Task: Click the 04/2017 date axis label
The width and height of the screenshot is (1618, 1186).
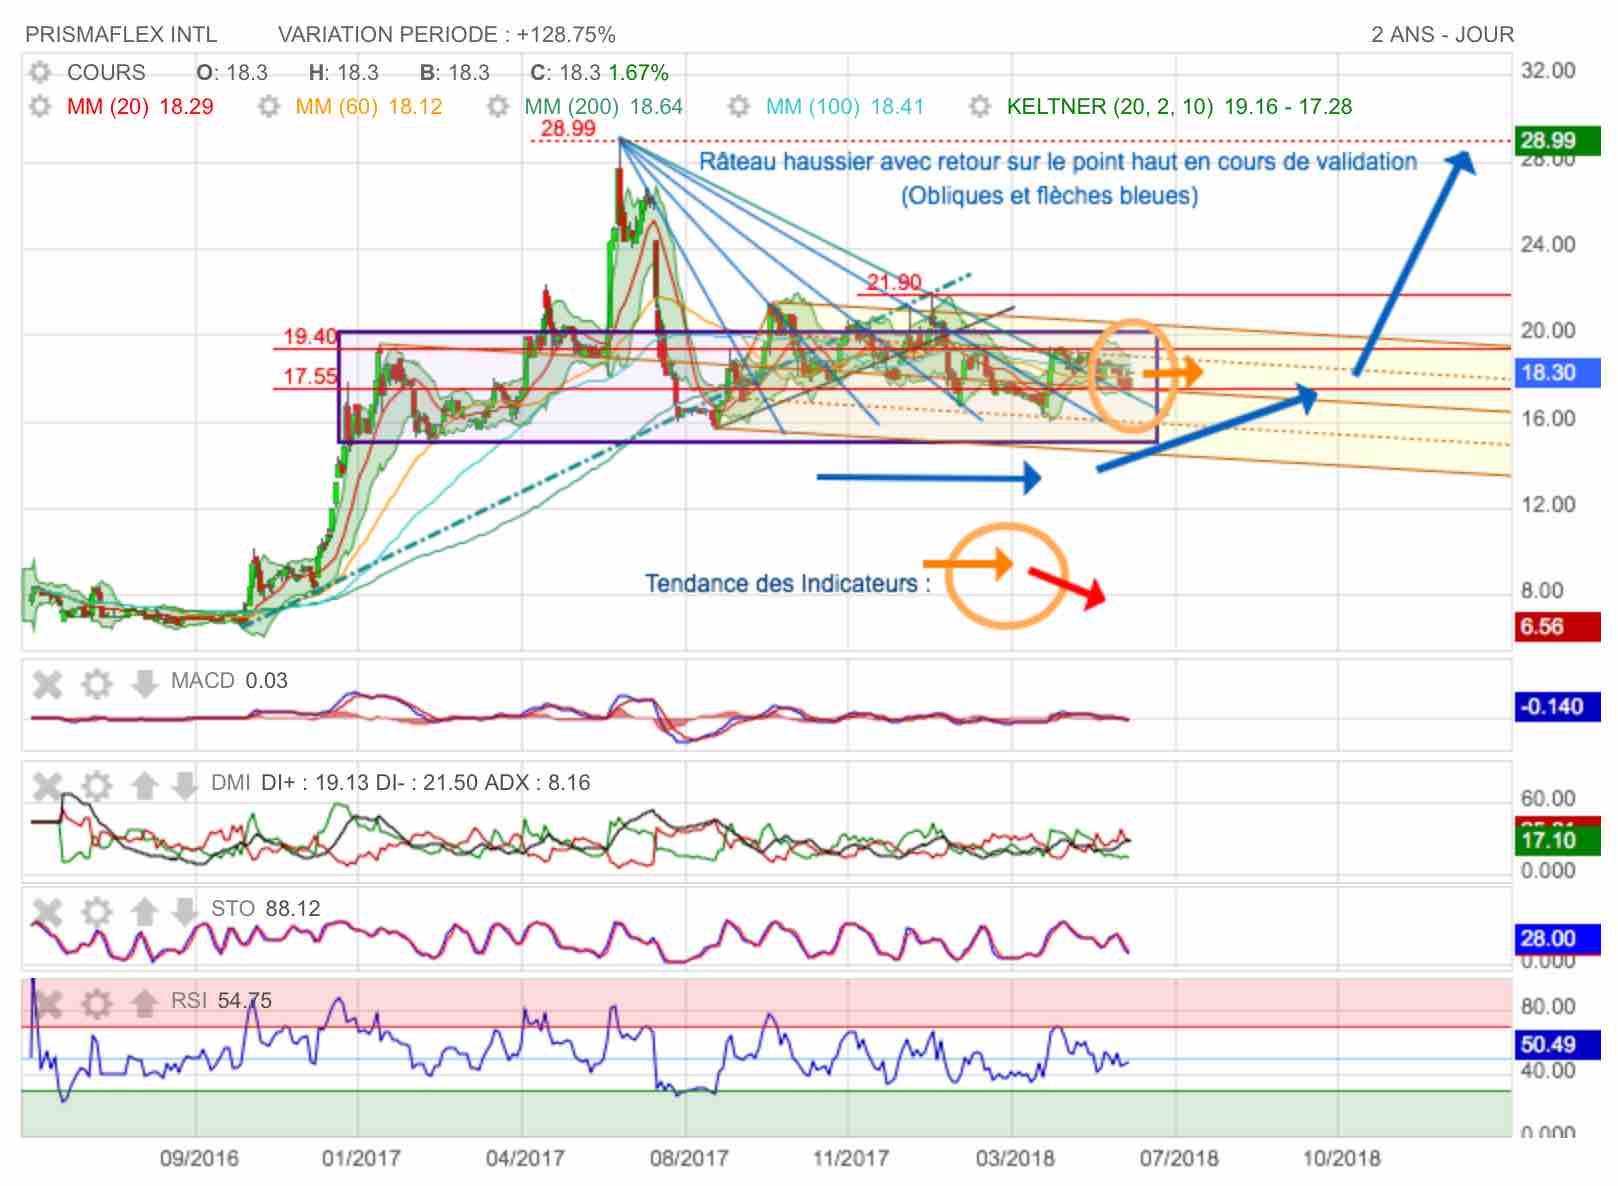Action: pyautogui.click(x=525, y=1158)
